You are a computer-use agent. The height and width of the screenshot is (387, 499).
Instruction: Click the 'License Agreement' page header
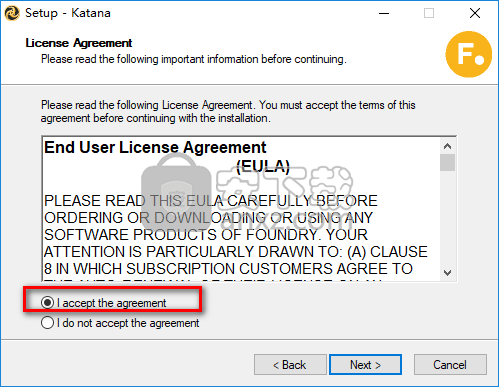tap(79, 43)
